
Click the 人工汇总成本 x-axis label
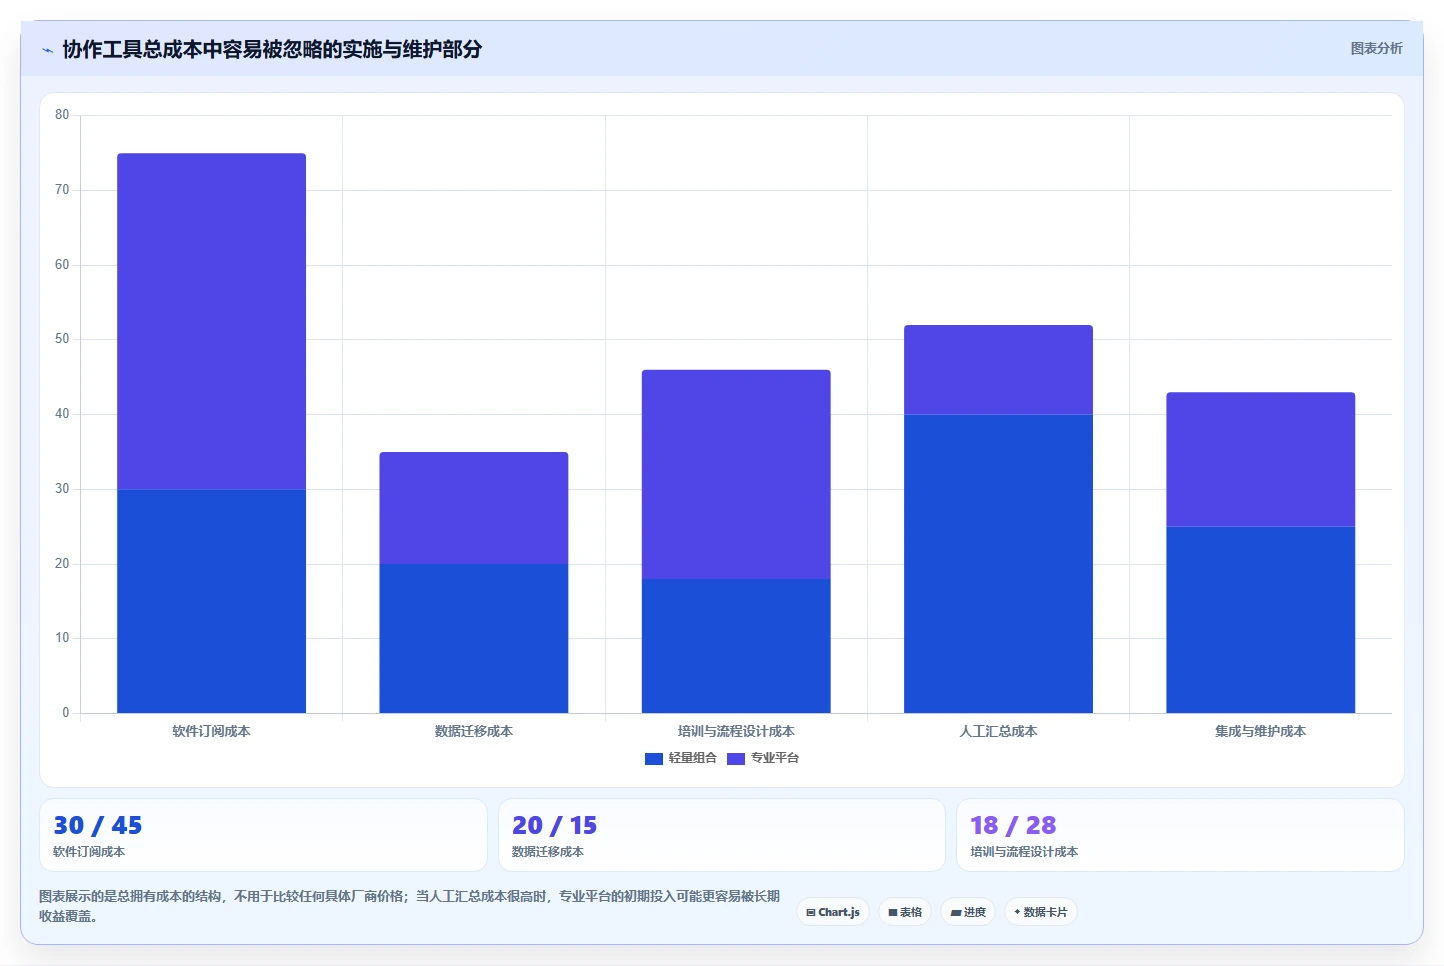tap(998, 731)
